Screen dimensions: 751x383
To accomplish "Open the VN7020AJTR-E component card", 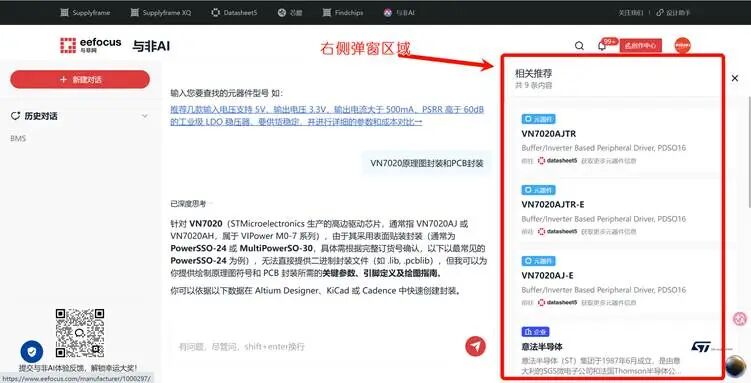I will click(614, 214).
